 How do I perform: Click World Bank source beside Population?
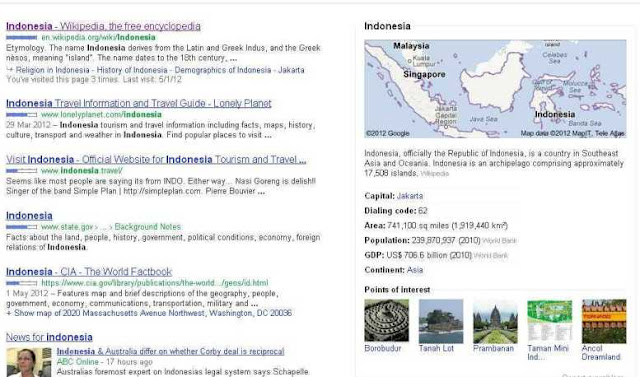tap(499, 241)
